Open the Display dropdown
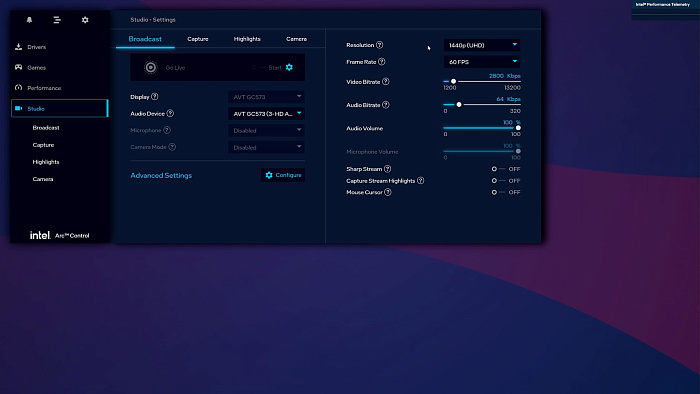700x394 pixels. click(267, 96)
